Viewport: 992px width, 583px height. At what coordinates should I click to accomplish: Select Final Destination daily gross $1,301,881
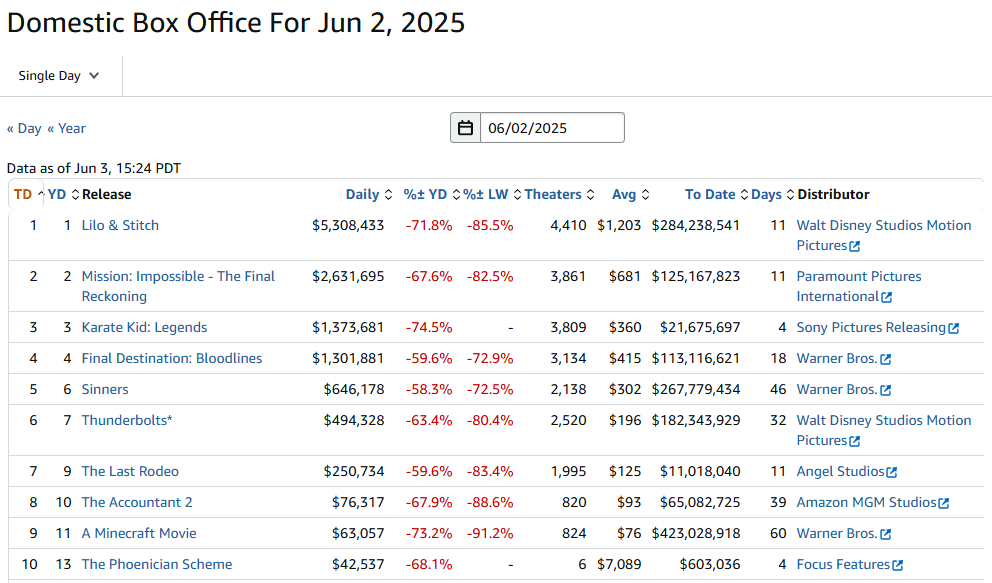click(348, 358)
